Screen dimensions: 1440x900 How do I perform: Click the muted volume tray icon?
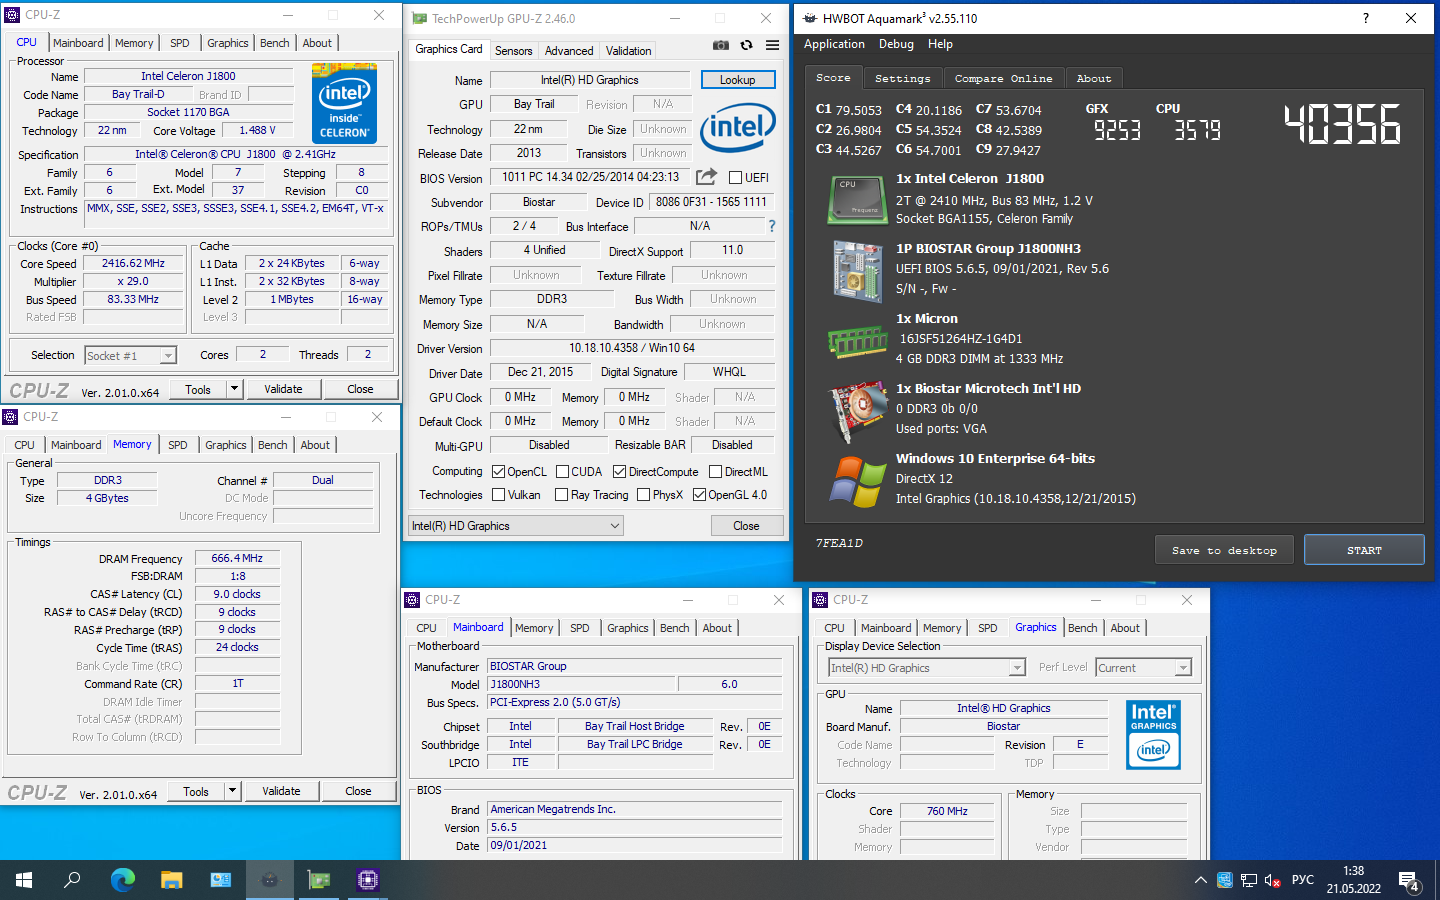pos(1273,881)
